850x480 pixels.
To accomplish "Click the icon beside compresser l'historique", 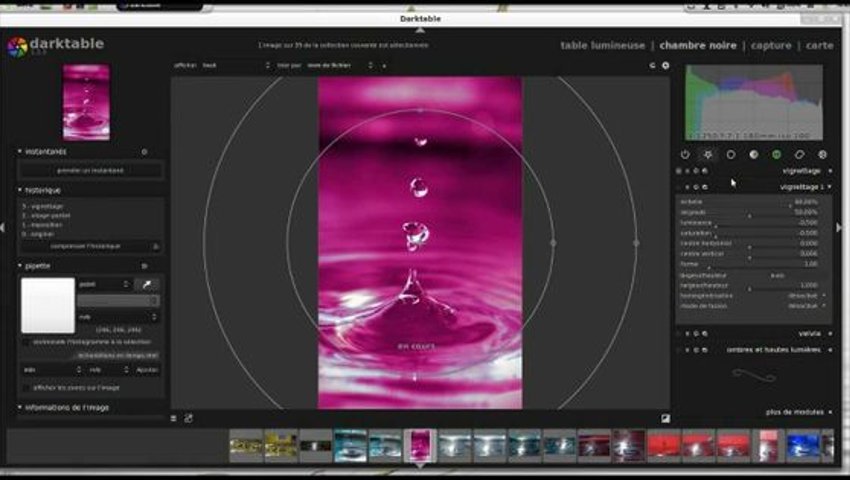I will coord(156,246).
